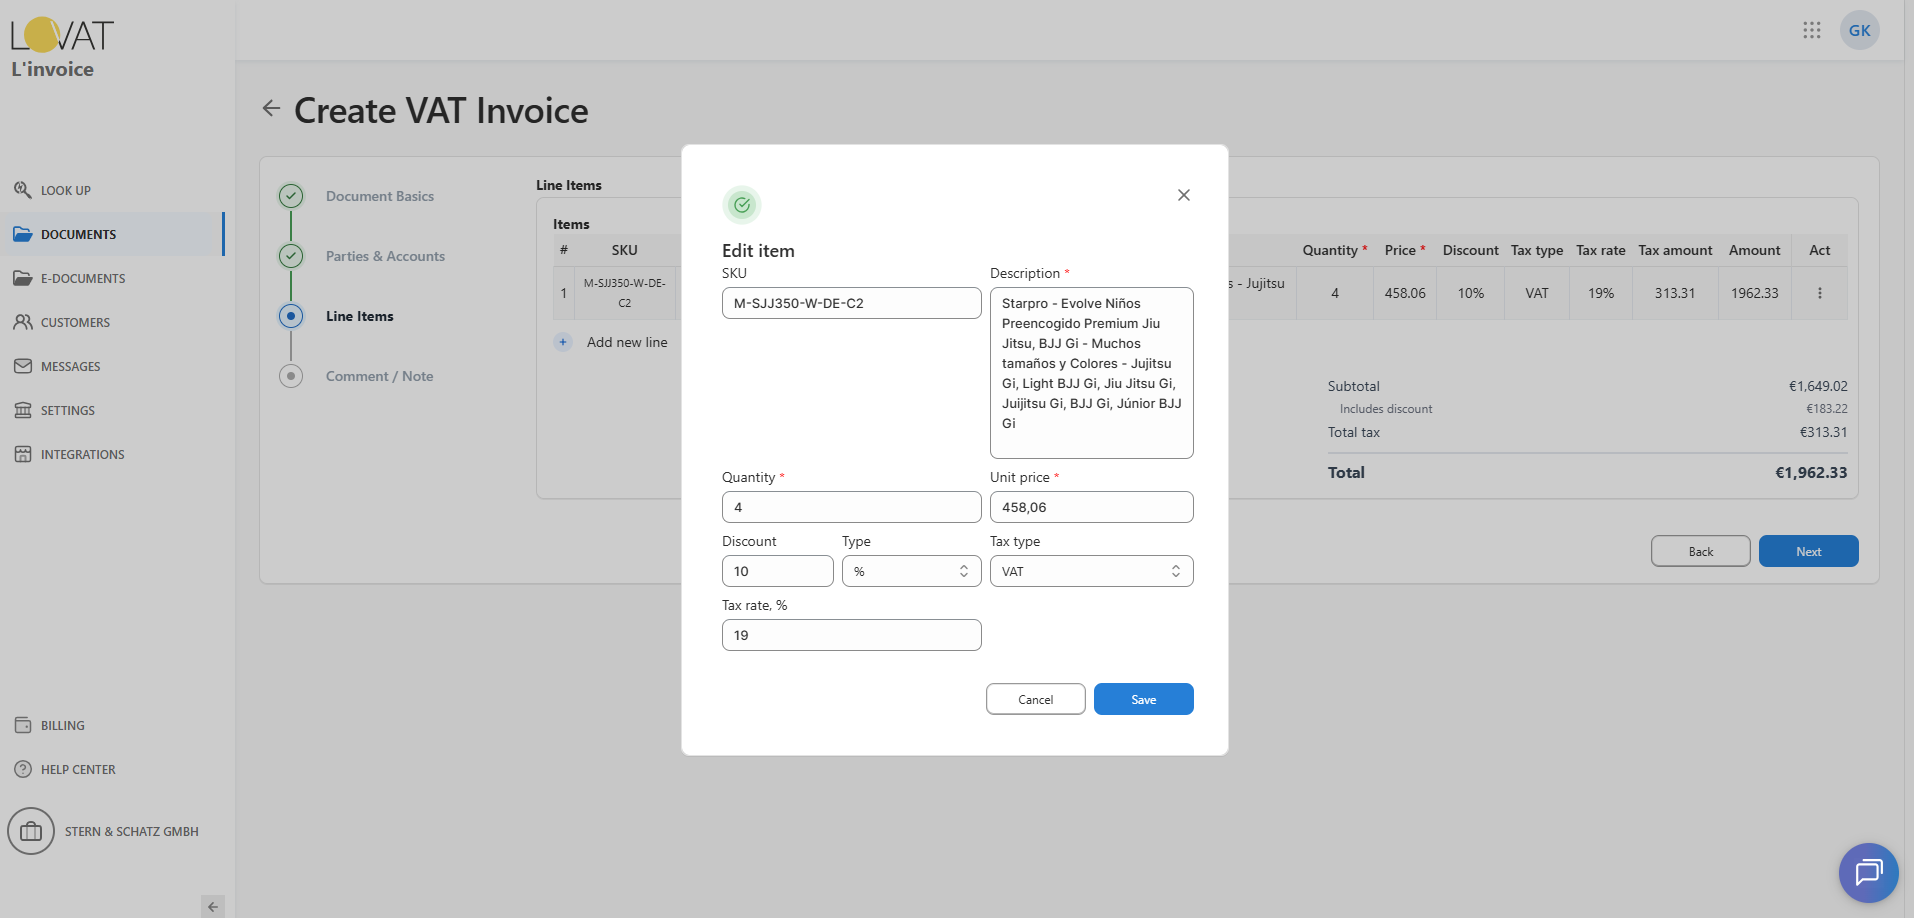Focus the Tax rate % field

pyautogui.click(x=851, y=635)
